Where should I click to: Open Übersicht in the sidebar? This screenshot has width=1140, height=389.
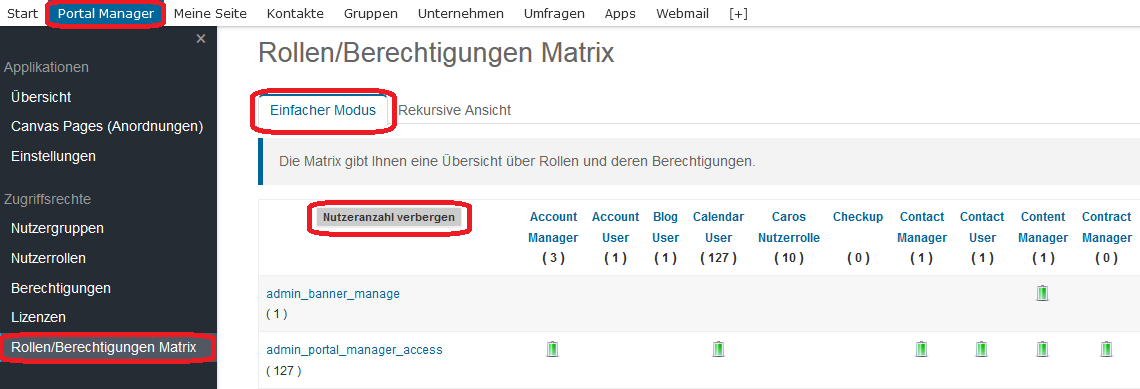tap(41, 97)
